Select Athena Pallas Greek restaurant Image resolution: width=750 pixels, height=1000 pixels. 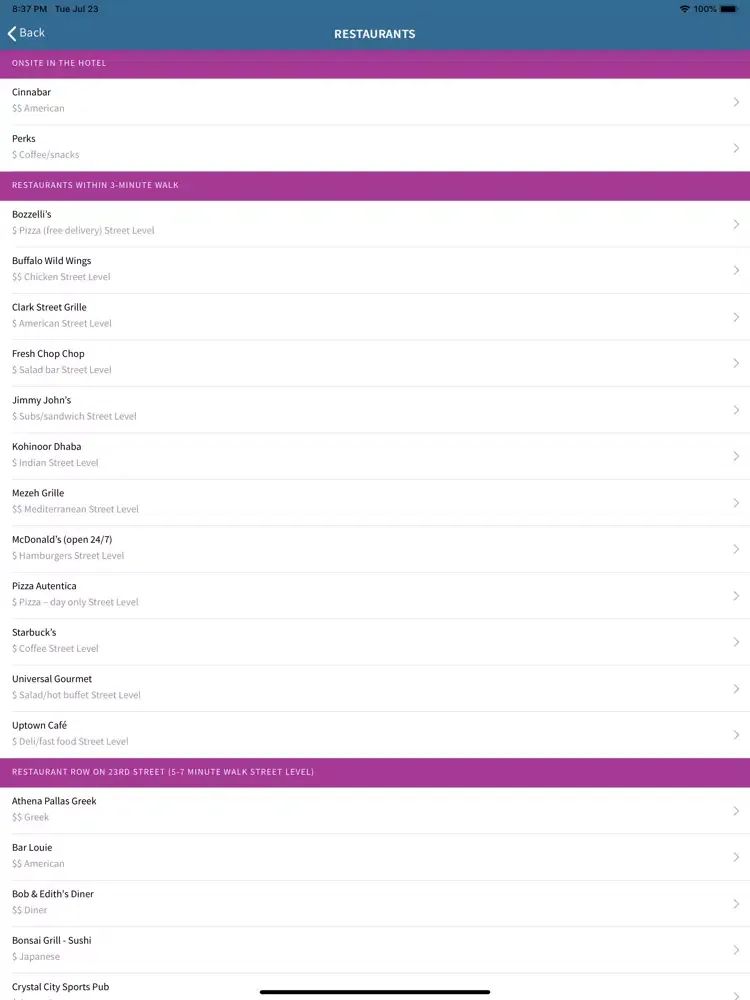[x=375, y=811]
